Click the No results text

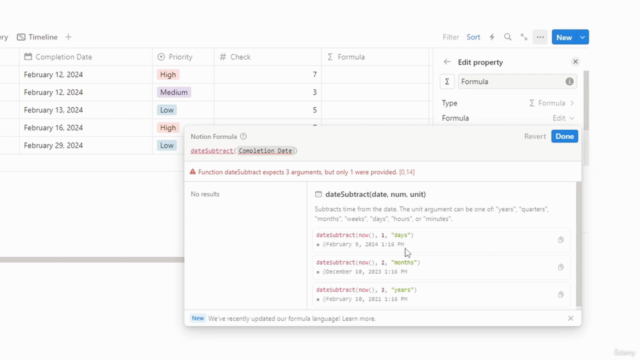click(205, 194)
